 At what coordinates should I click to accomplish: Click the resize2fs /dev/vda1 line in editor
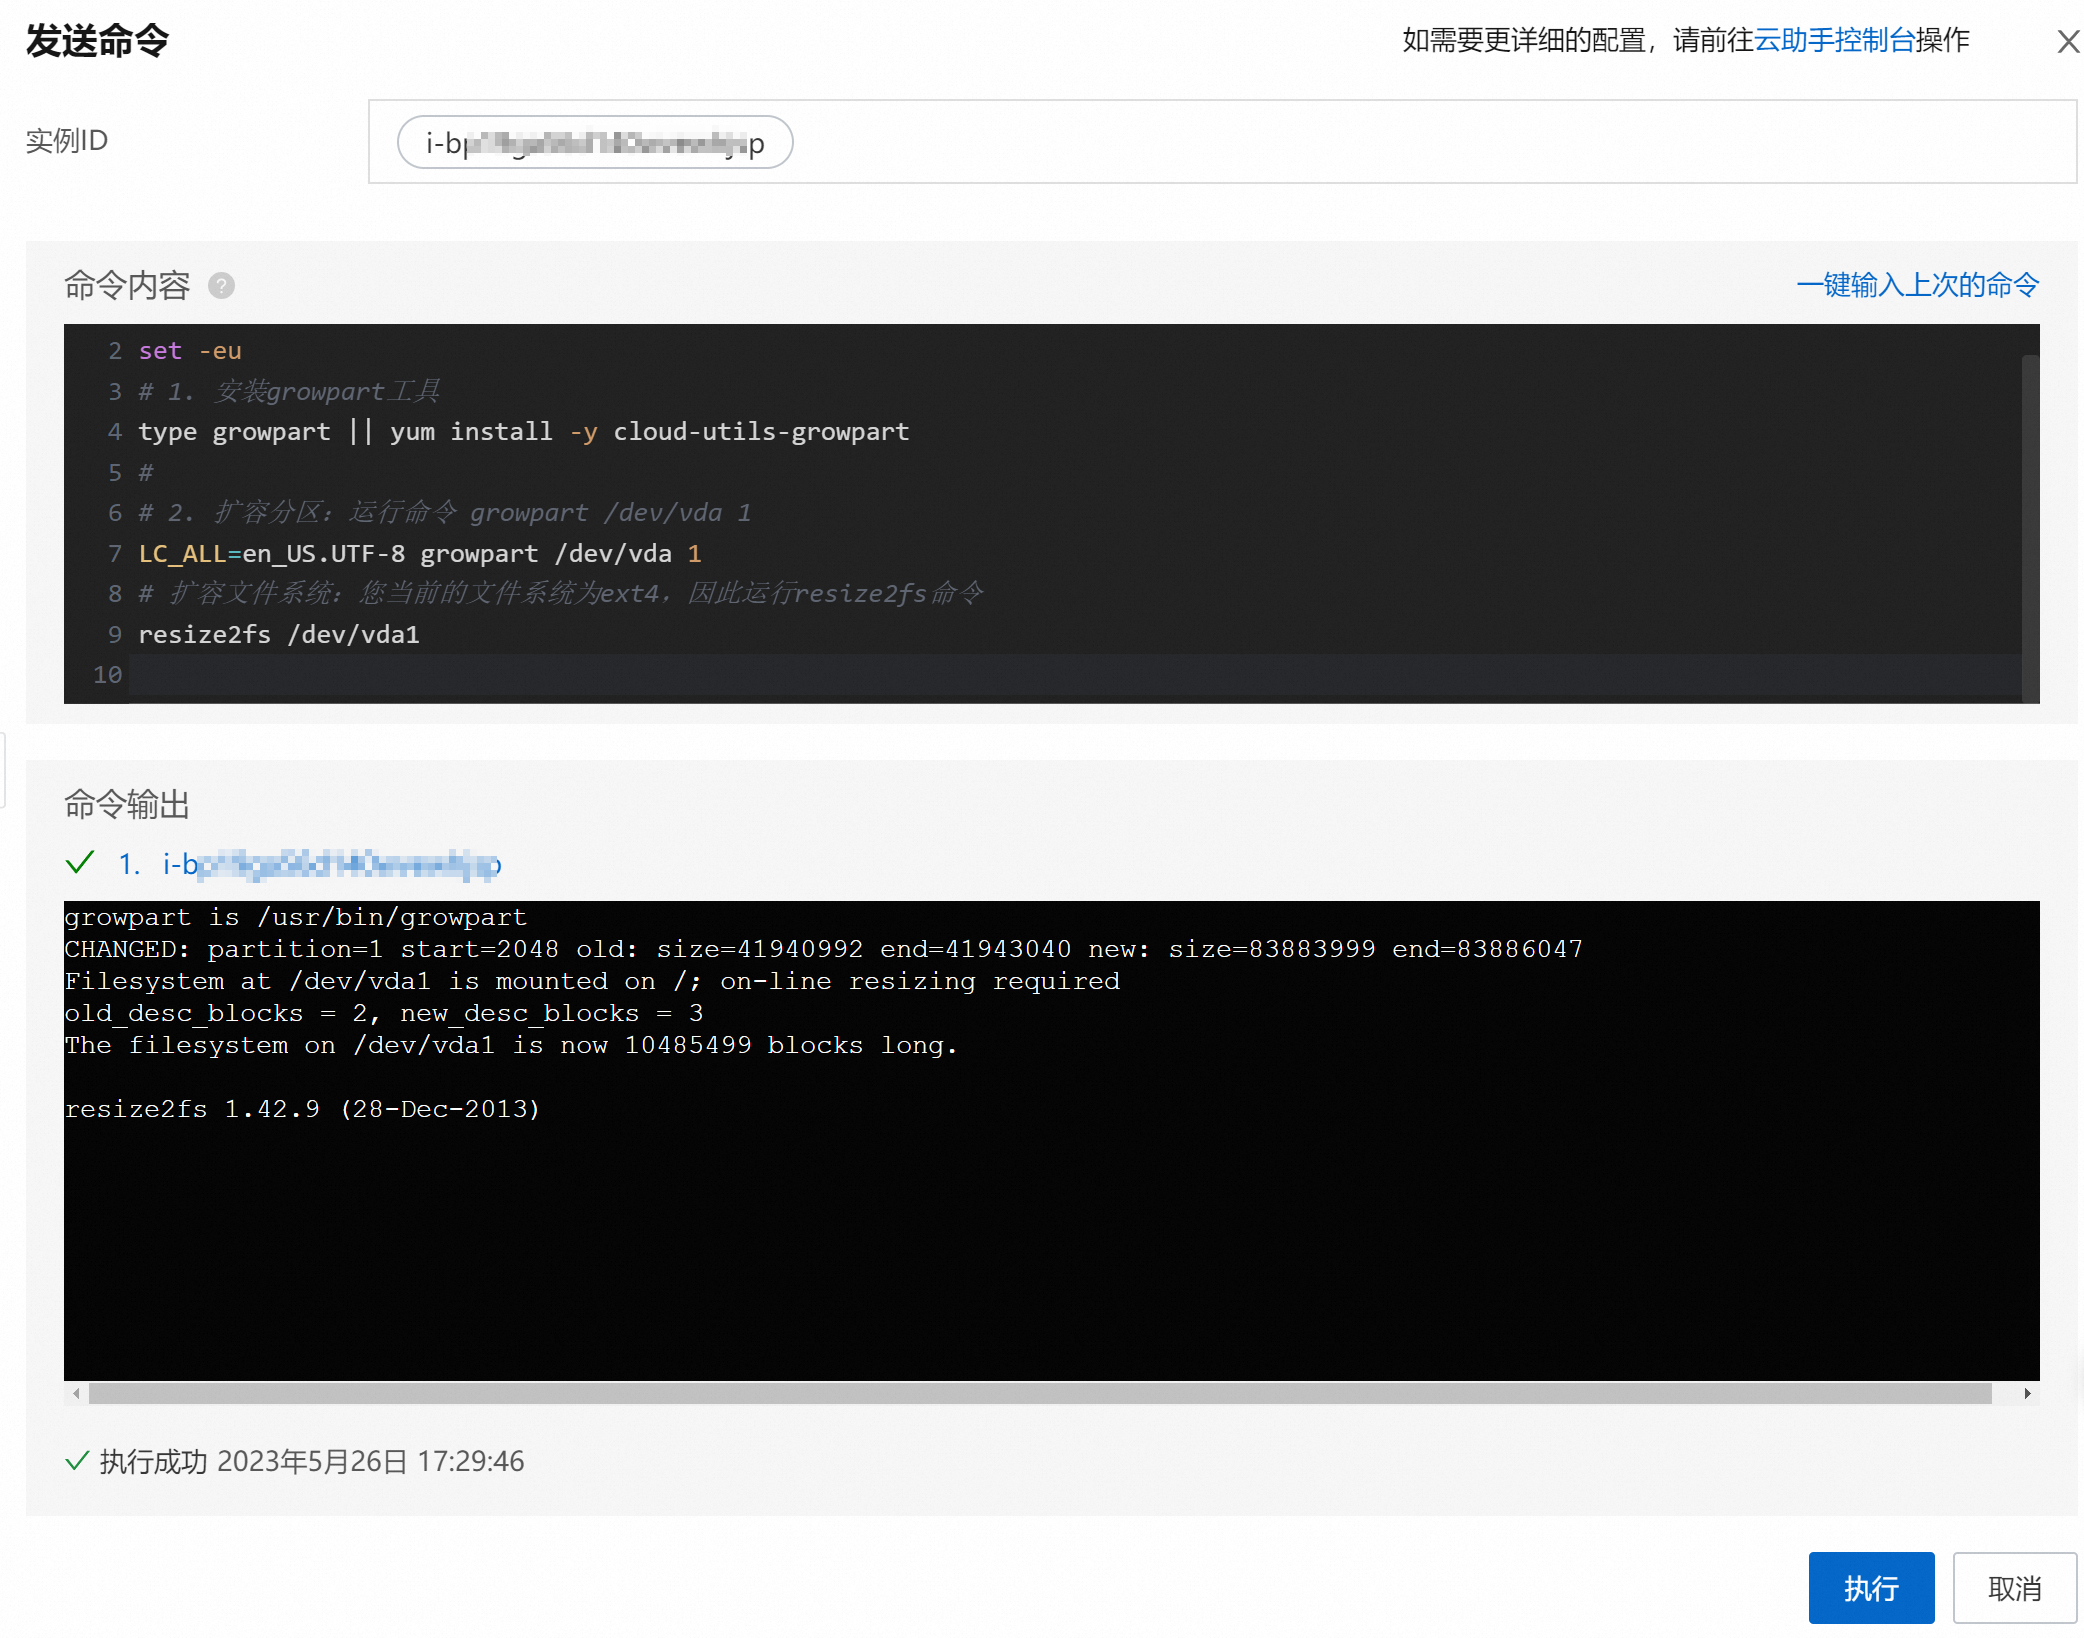[x=279, y=635]
